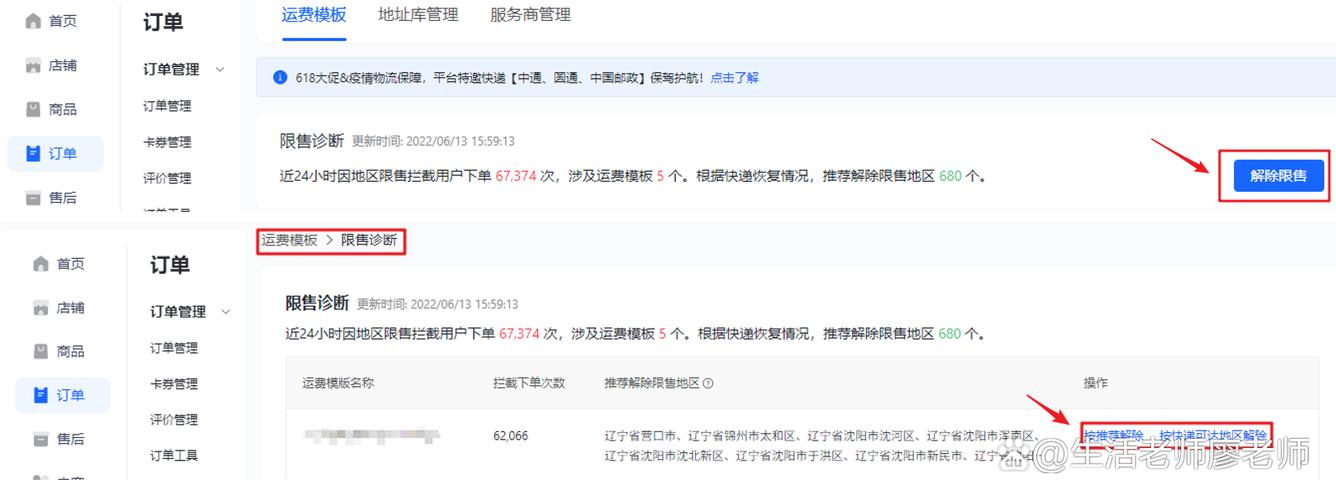
Task: Click the 商品 product icon in upper screenshot
Action: 34,109
